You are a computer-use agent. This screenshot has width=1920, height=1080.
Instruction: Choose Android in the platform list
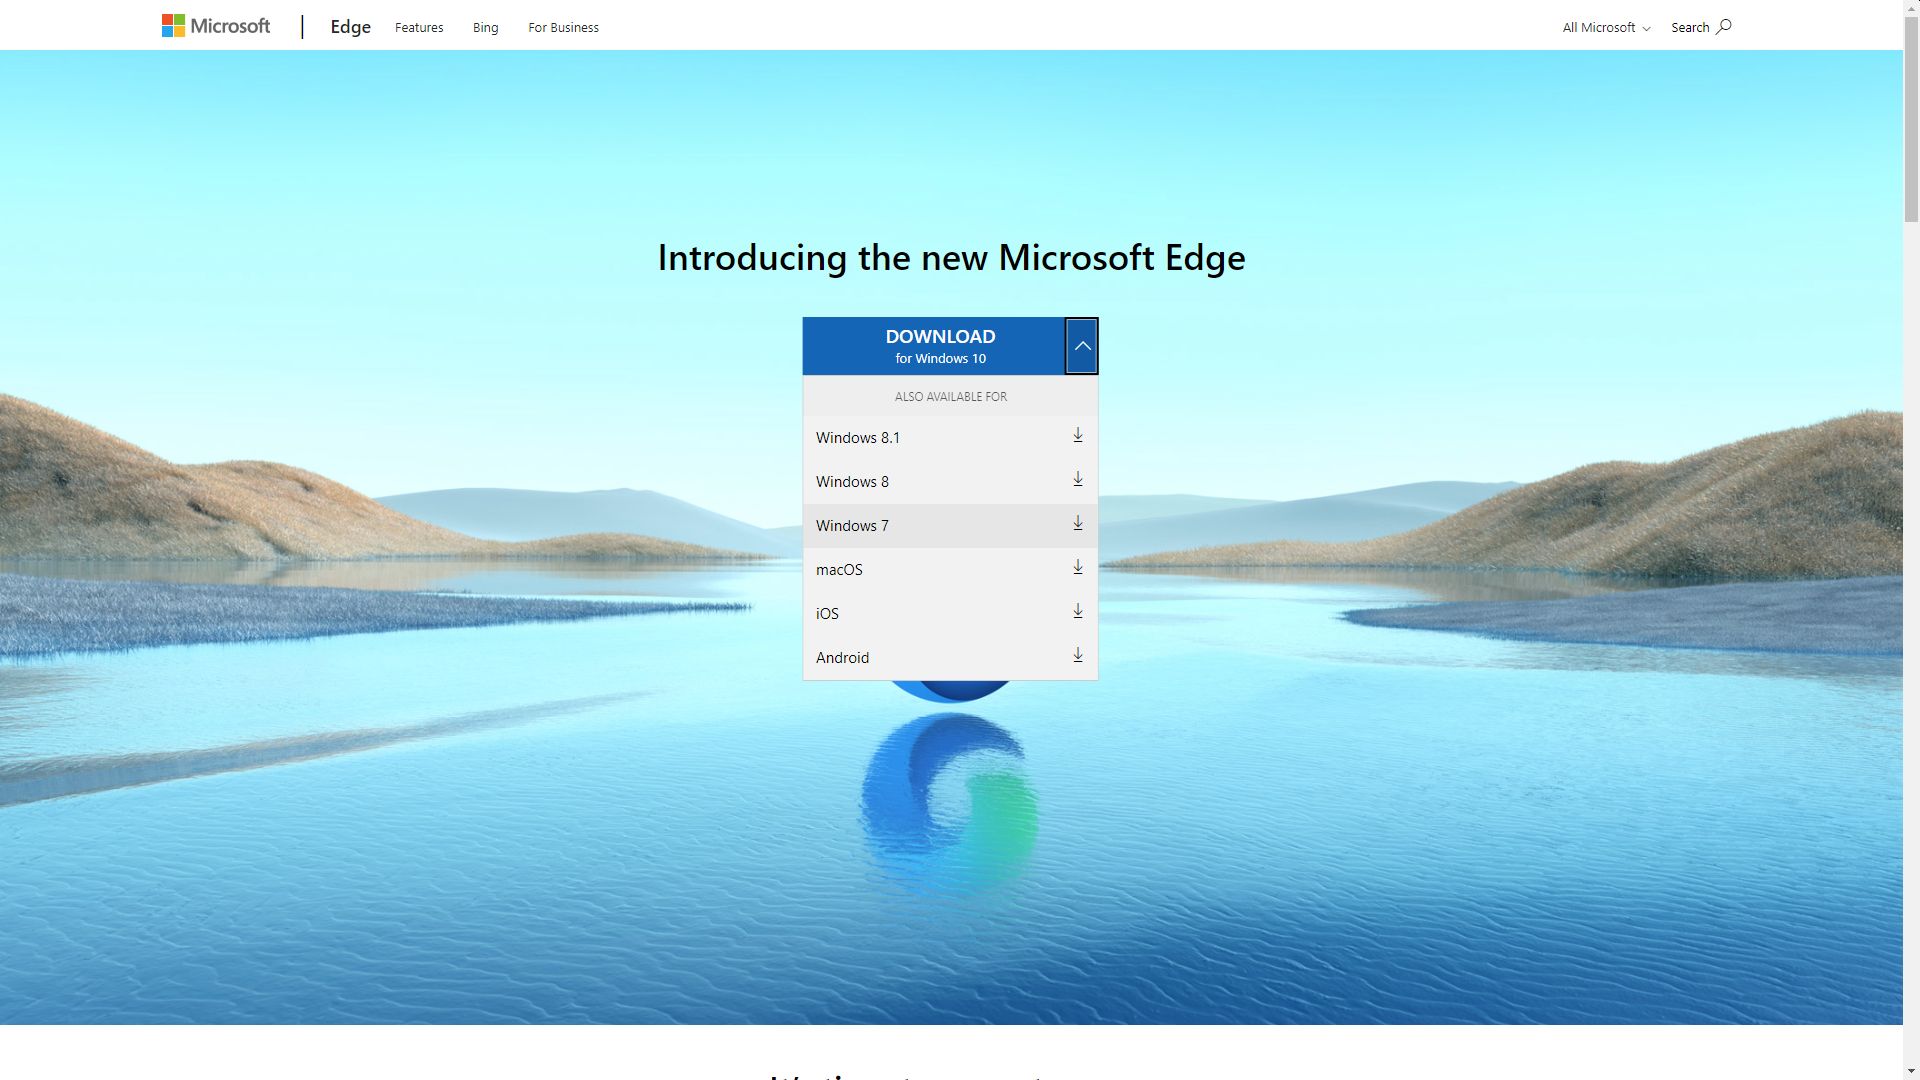[842, 658]
